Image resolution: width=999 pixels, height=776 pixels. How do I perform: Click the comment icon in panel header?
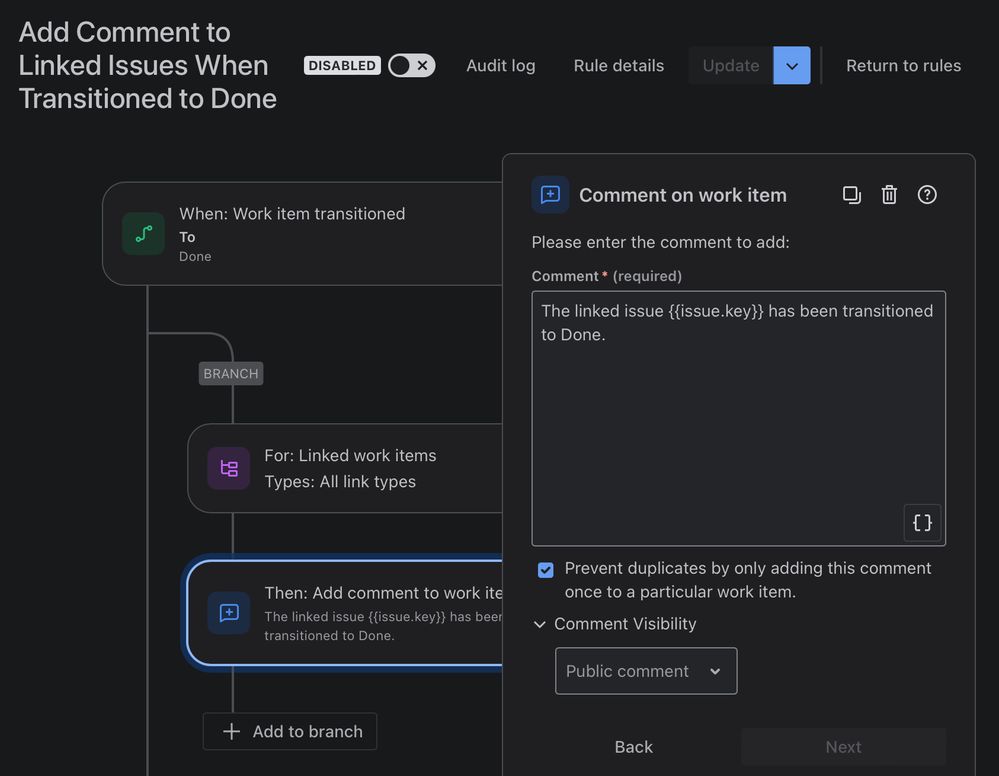pos(550,195)
